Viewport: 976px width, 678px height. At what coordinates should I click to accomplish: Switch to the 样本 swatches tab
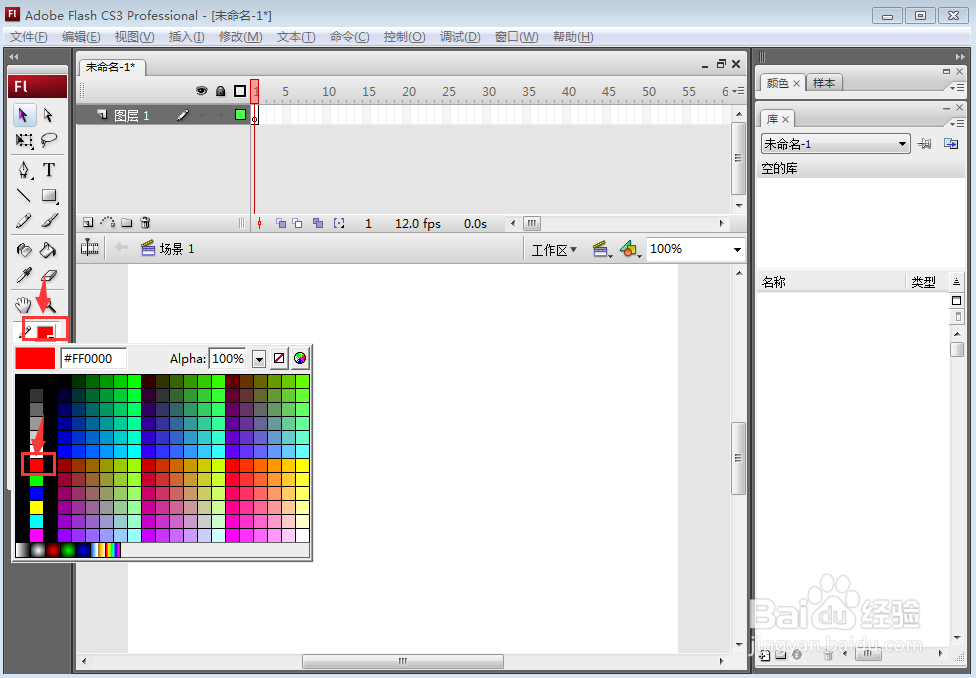tap(824, 83)
